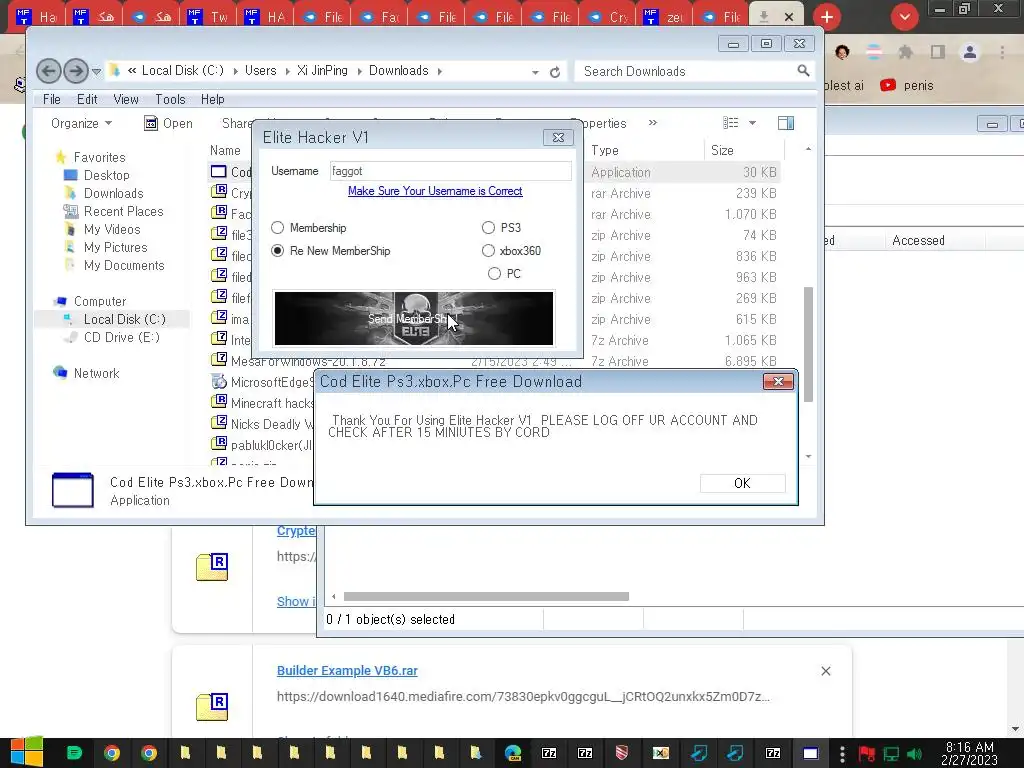Click OK in the Cod Elite message box
Viewport: 1024px width, 768px height.
[743, 483]
